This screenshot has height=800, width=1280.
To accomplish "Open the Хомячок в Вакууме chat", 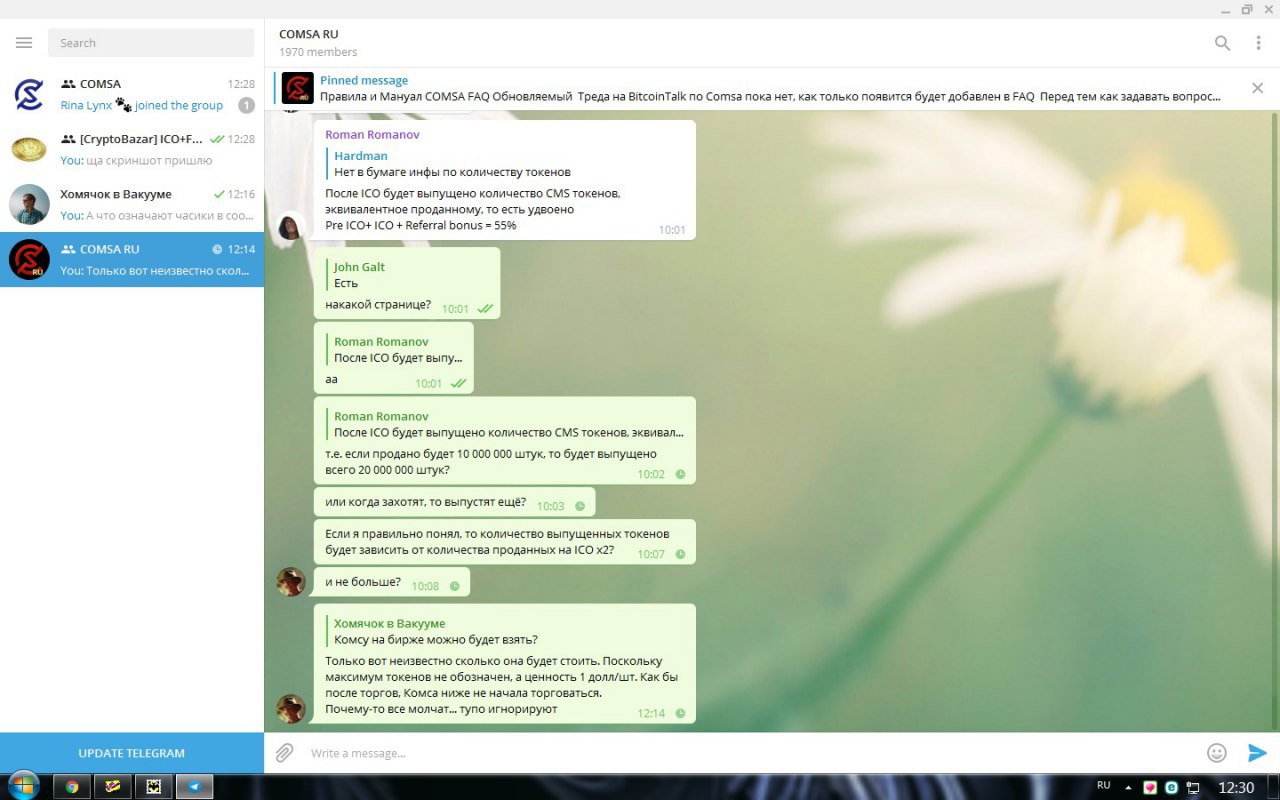I will [x=132, y=205].
